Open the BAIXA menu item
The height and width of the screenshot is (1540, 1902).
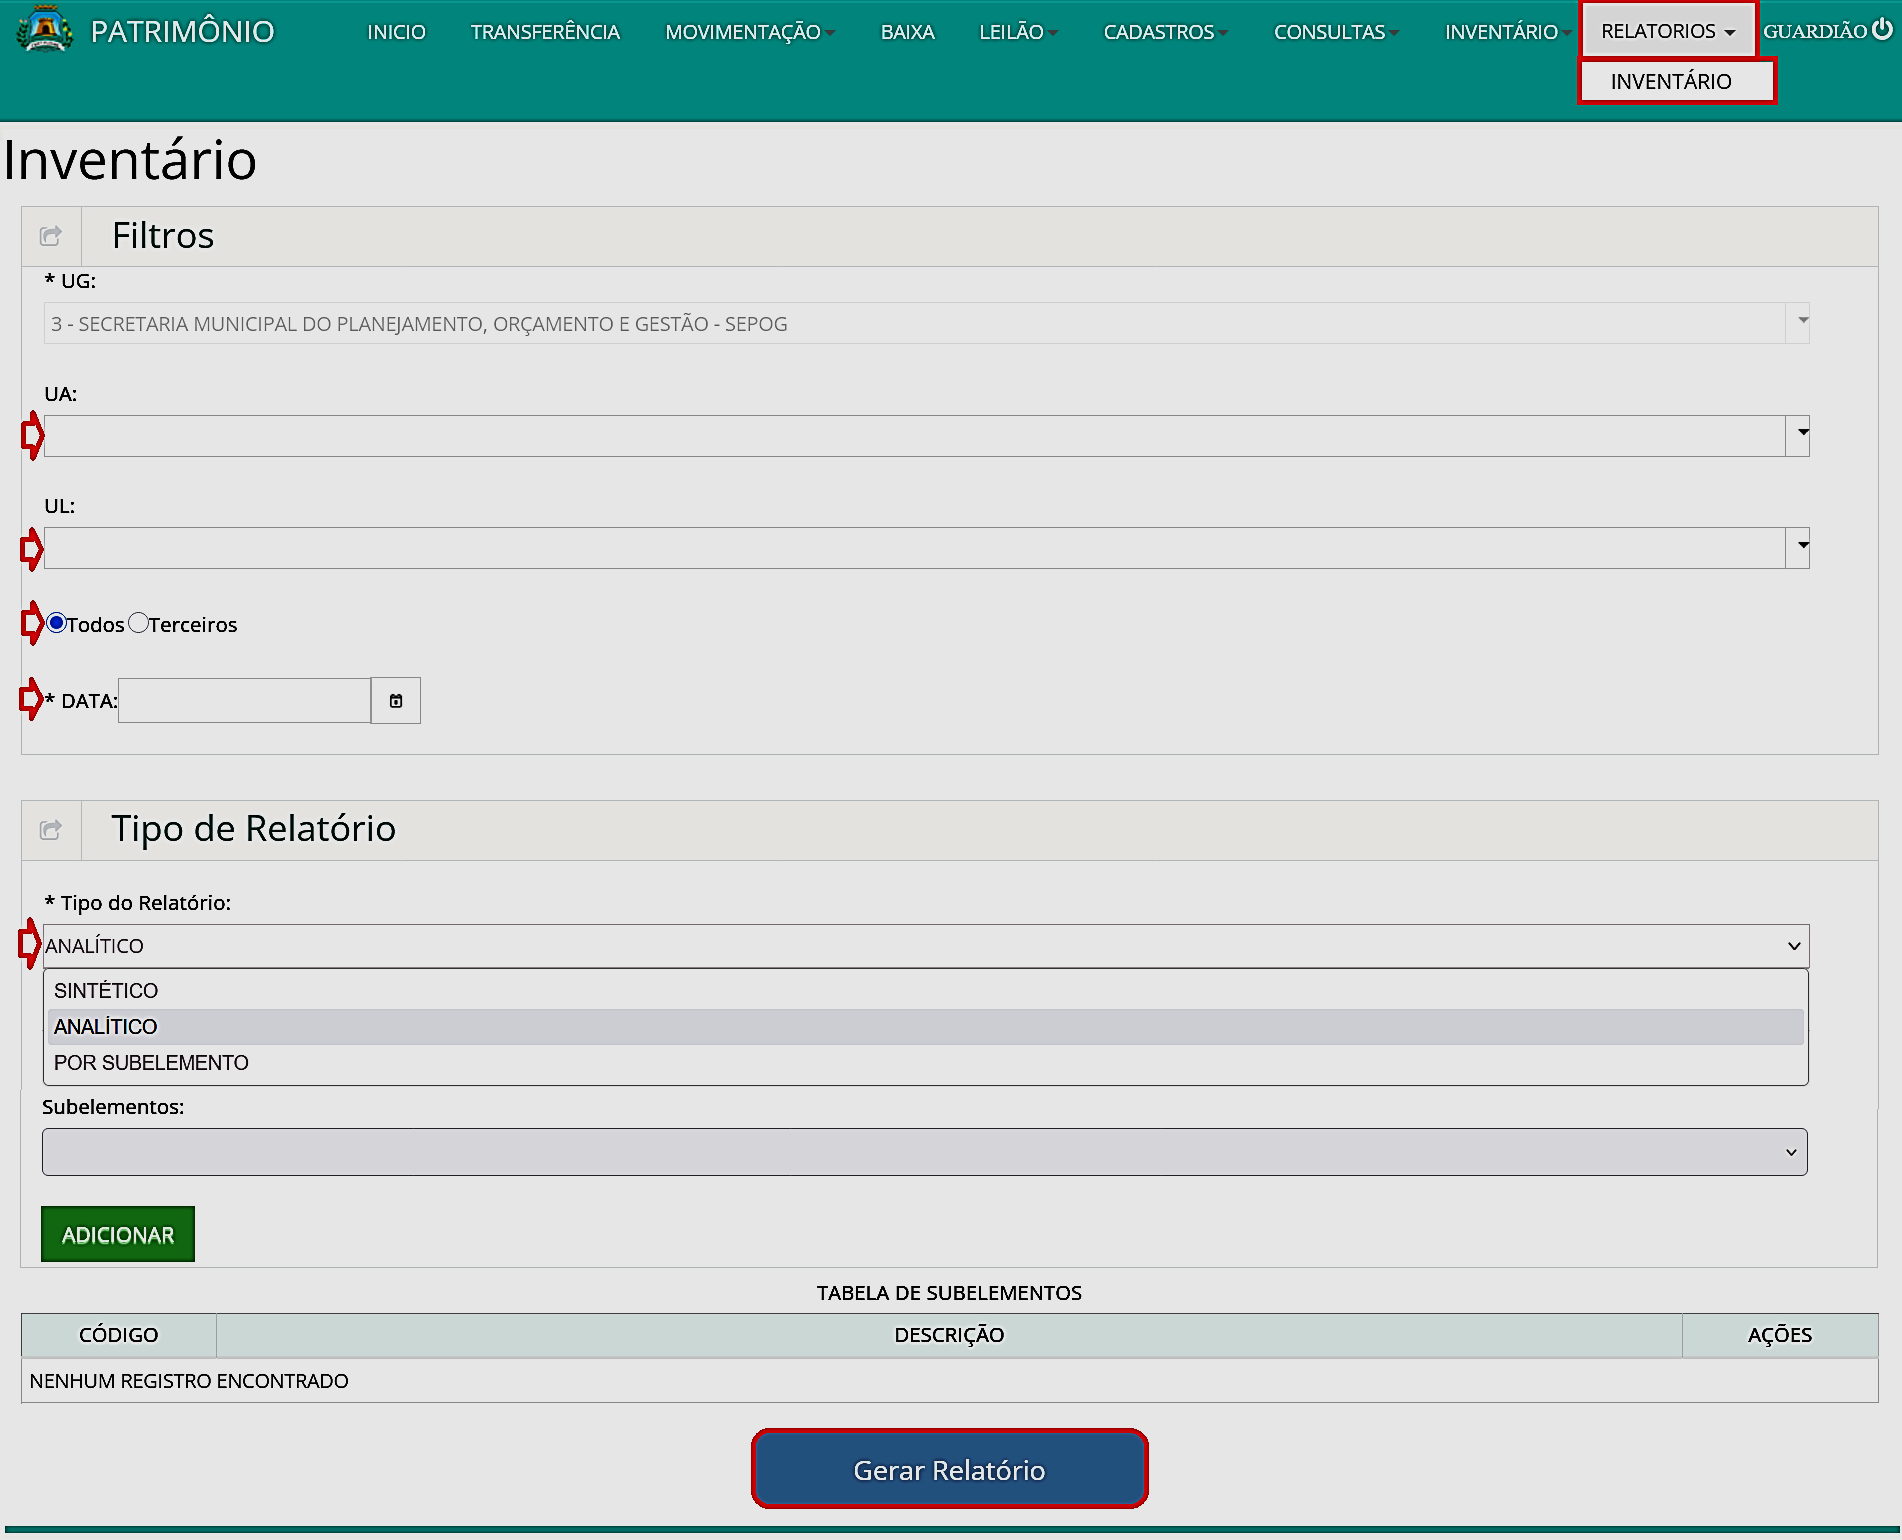click(907, 32)
